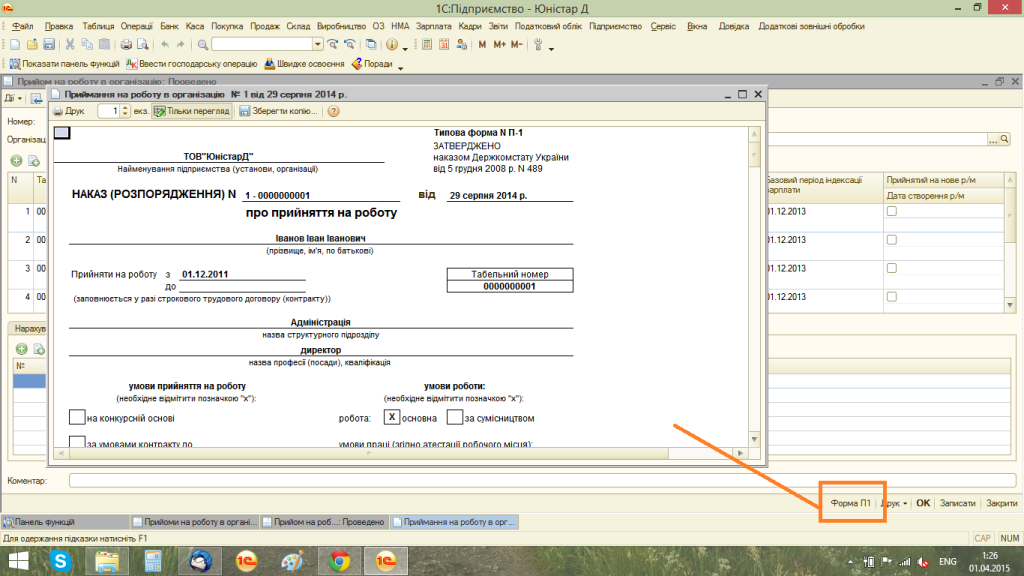Image resolution: width=1024 pixels, height=576 pixels.
Task: Open Skype from the taskbar
Action: coord(61,561)
